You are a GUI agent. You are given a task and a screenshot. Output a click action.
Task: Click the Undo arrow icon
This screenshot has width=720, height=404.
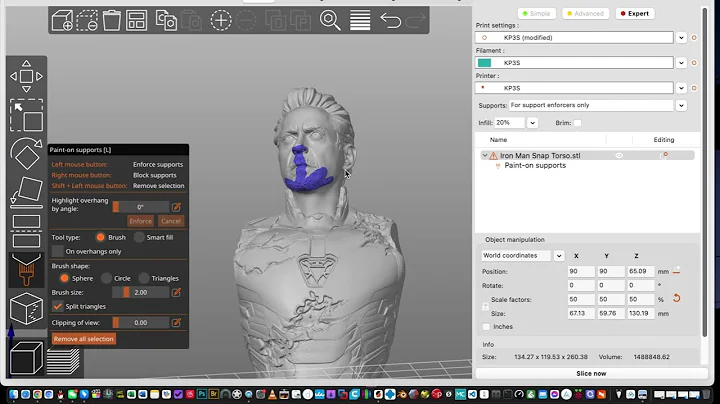(390, 21)
